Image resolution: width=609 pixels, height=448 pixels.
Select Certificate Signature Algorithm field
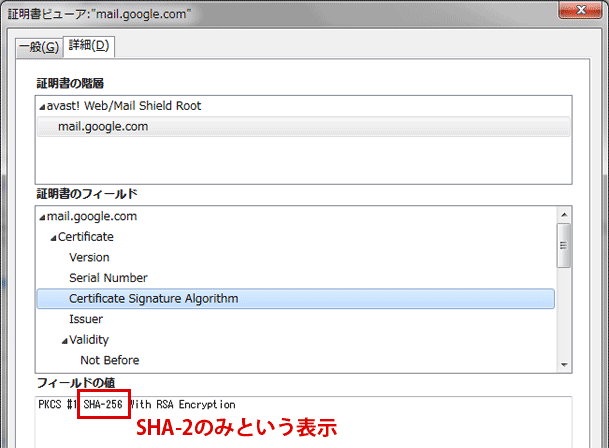(296, 299)
